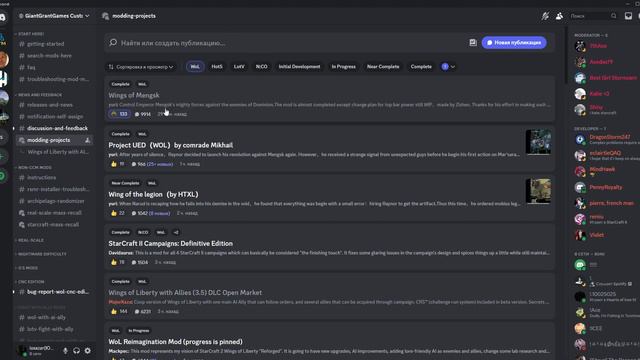
Task: Click the invite people icon on modding-projects channel
Action: point(87,140)
